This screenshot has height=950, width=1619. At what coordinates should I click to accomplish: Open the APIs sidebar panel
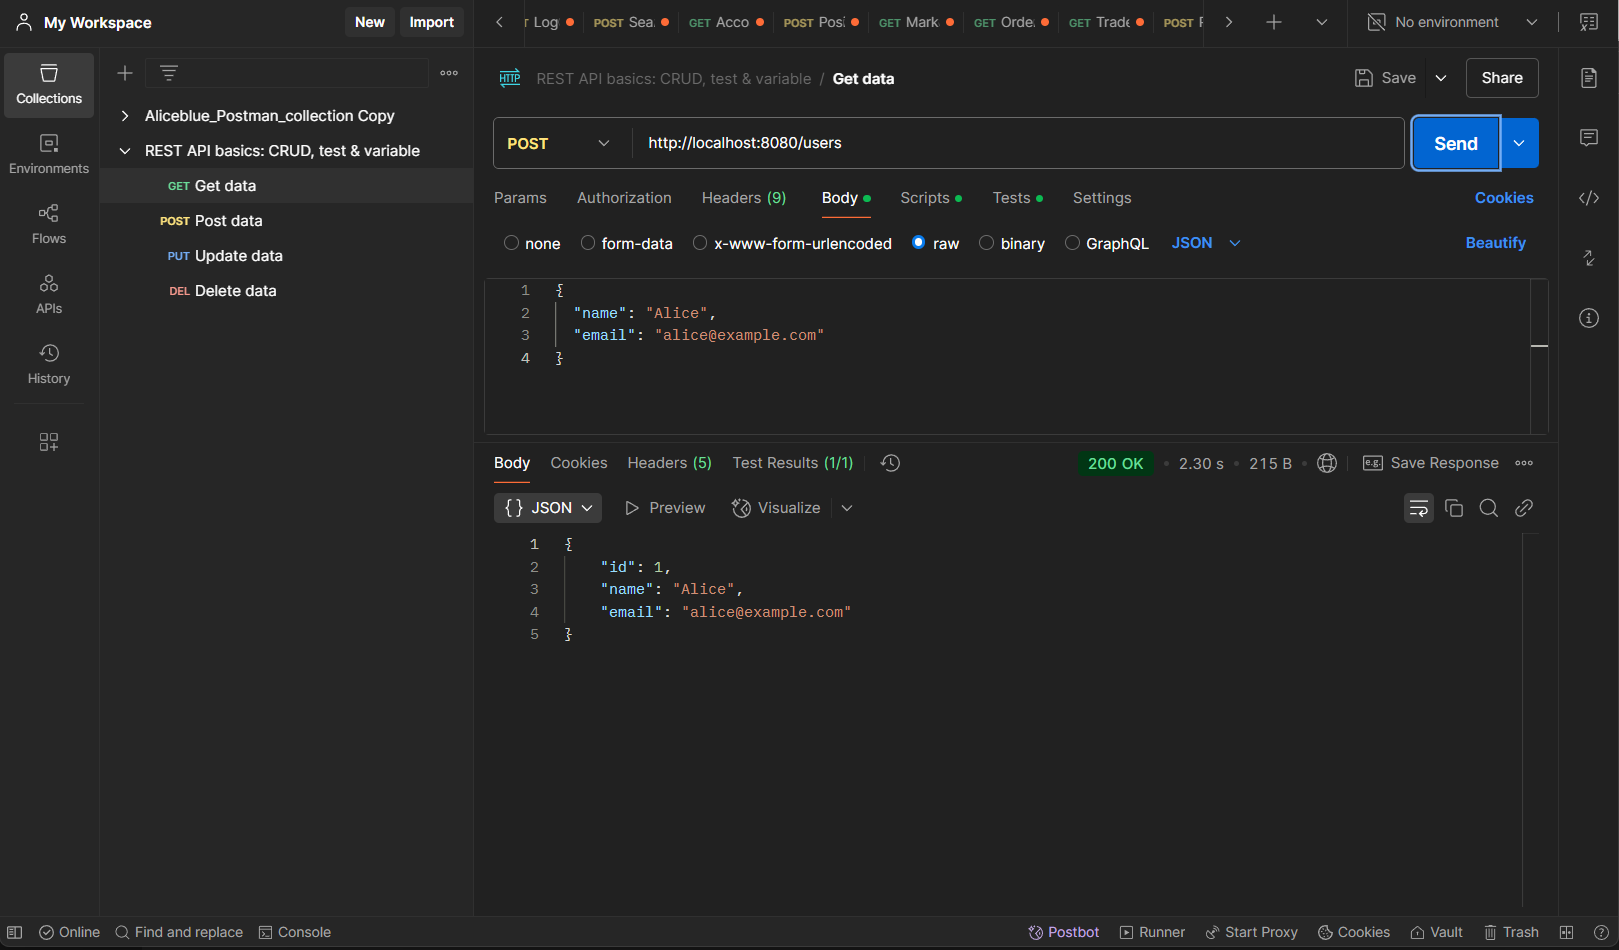[49, 295]
